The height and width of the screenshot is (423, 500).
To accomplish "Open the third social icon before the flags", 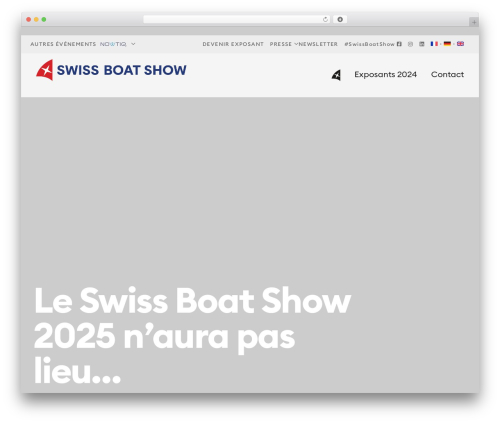I will pos(422,44).
